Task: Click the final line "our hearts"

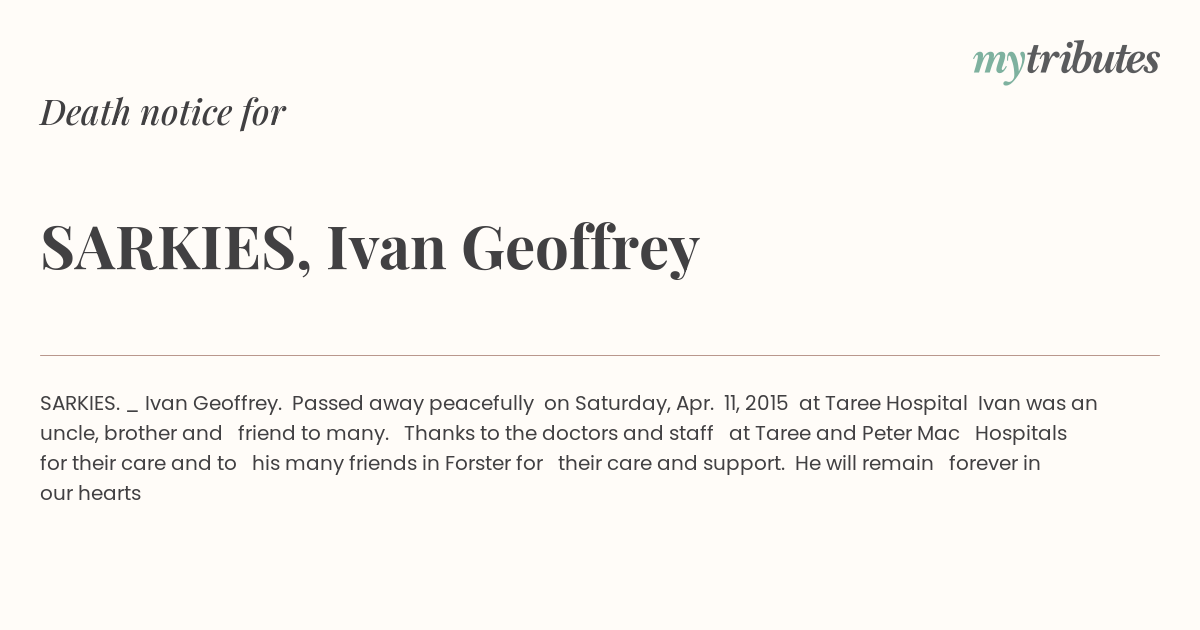Action: (90, 493)
